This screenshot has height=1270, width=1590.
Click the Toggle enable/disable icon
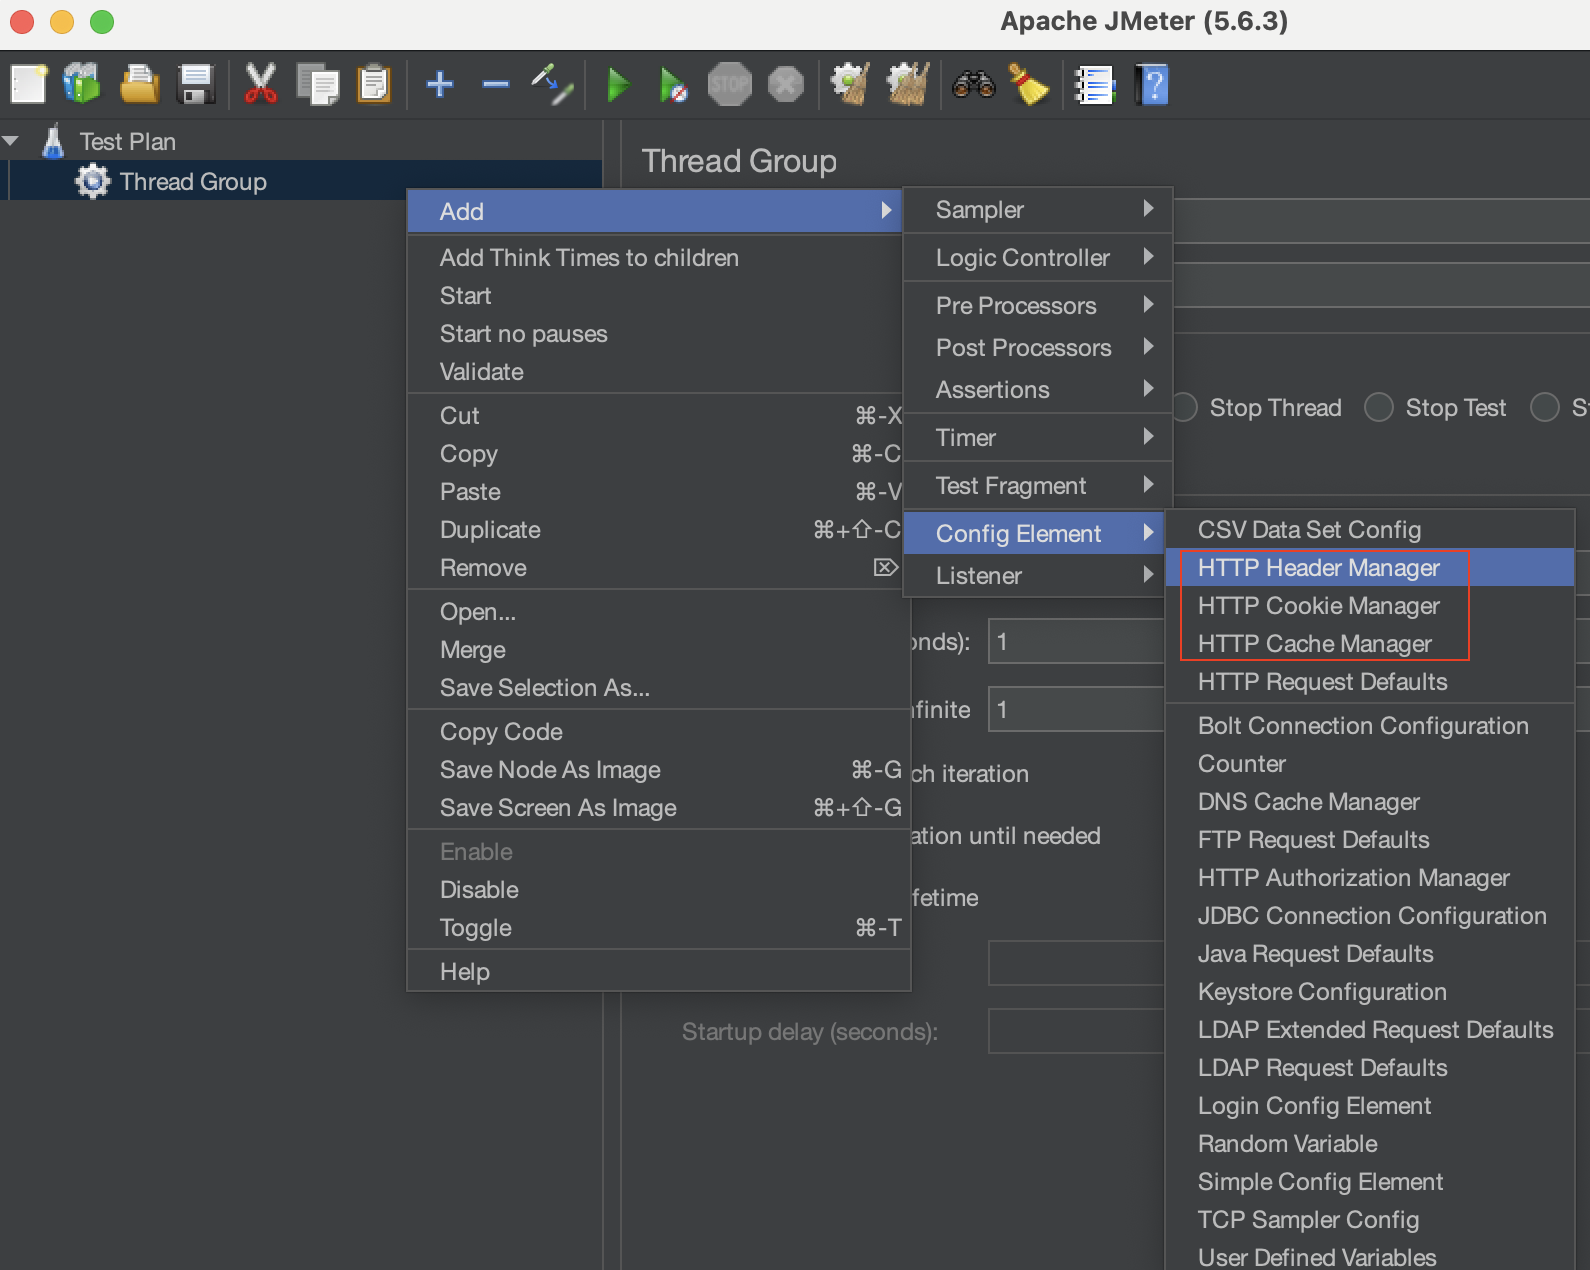click(552, 84)
